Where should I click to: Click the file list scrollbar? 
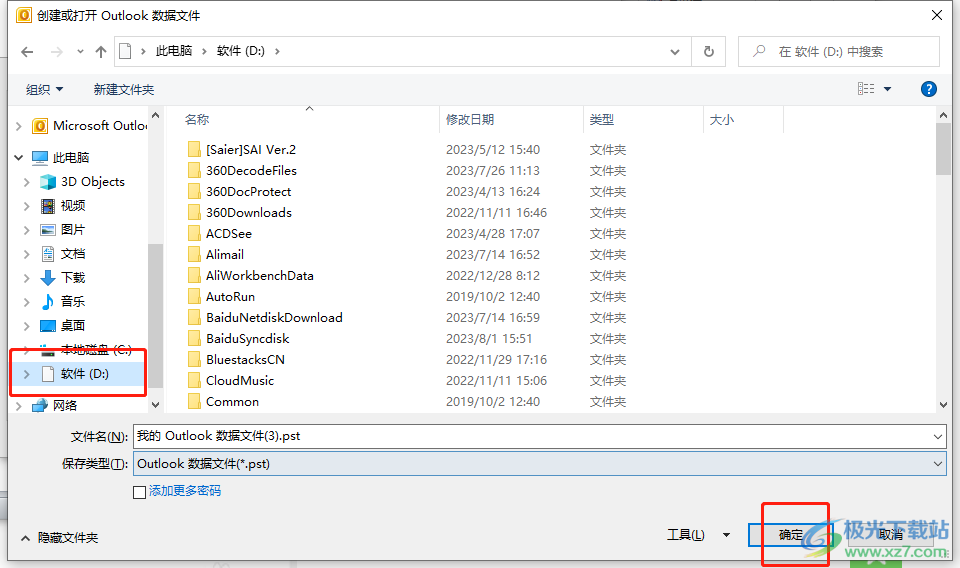pyautogui.click(x=943, y=149)
